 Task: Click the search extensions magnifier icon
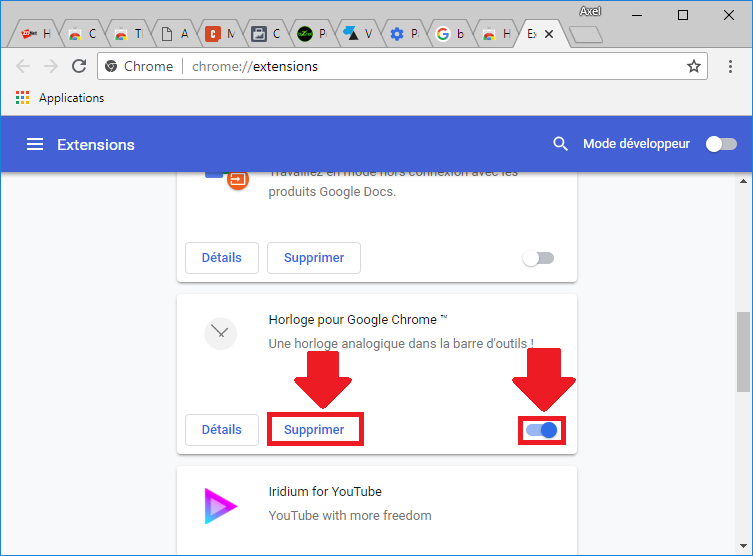(x=560, y=144)
